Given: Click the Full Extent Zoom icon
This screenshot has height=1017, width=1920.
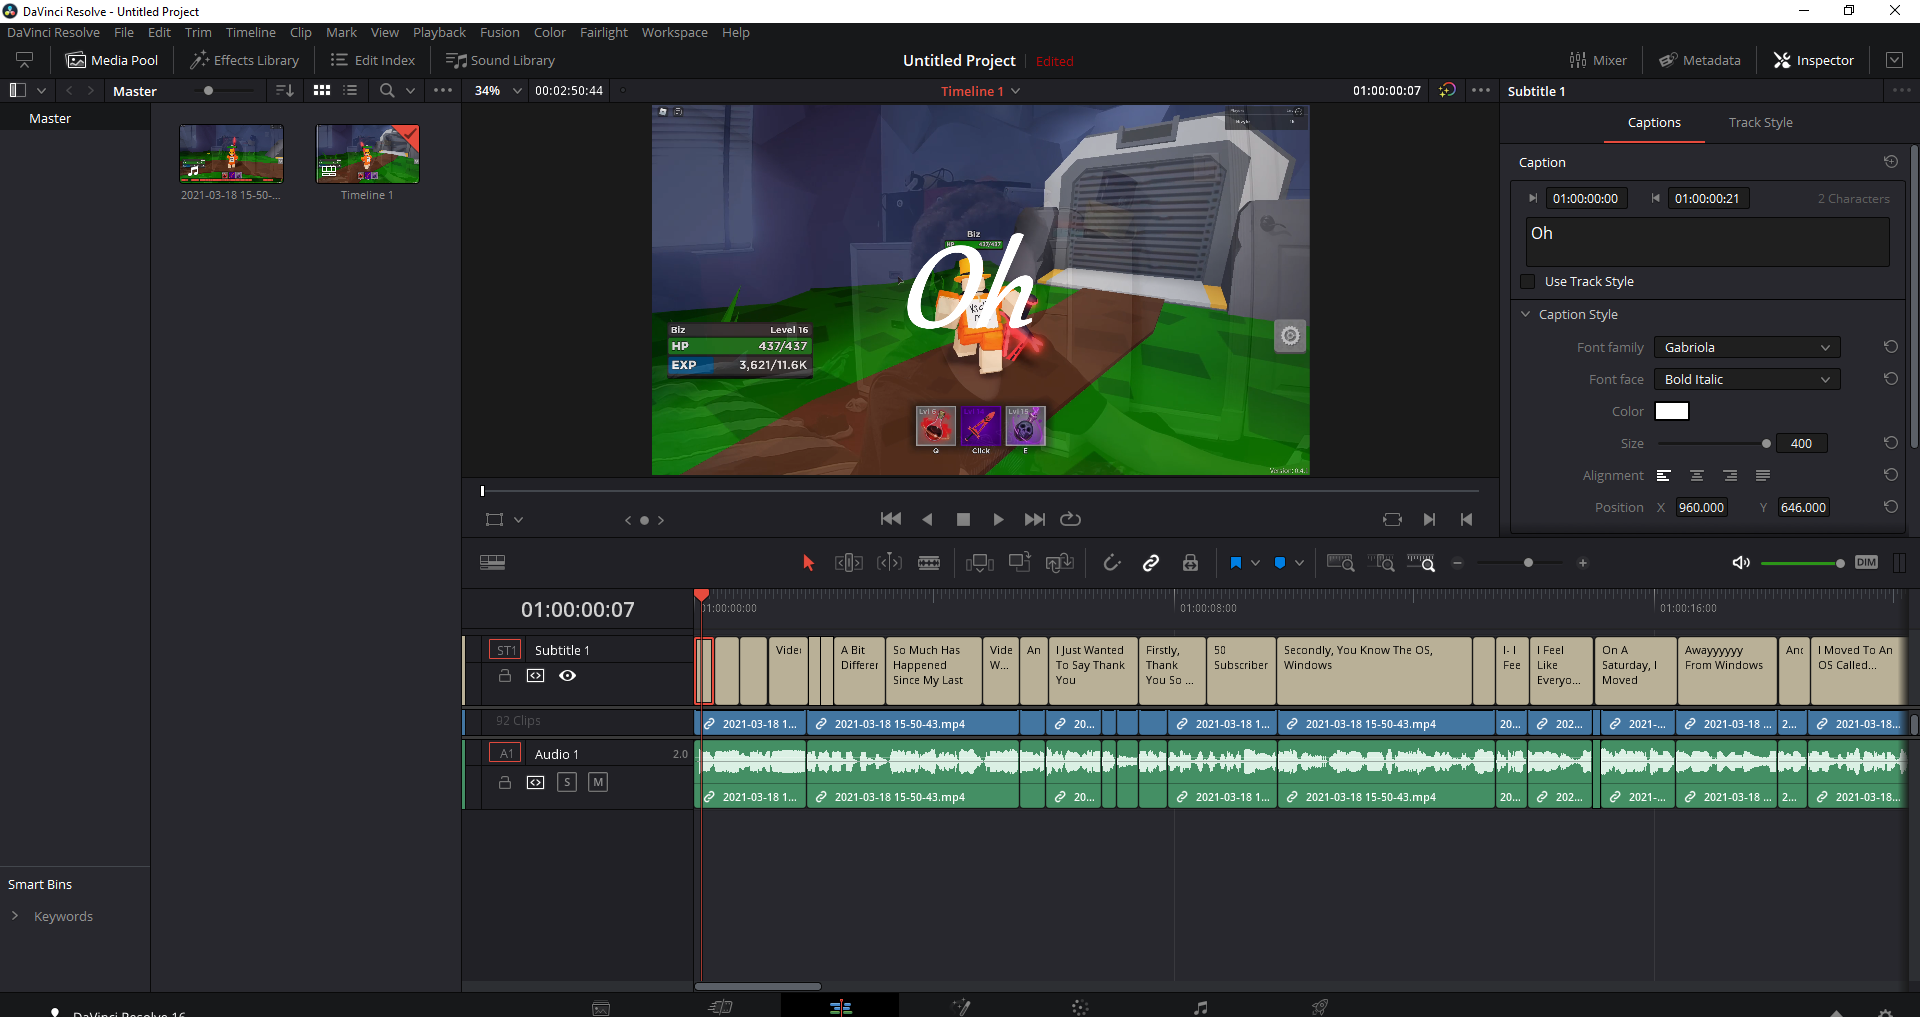Looking at the screenshot, I should tap(1340, 563).
